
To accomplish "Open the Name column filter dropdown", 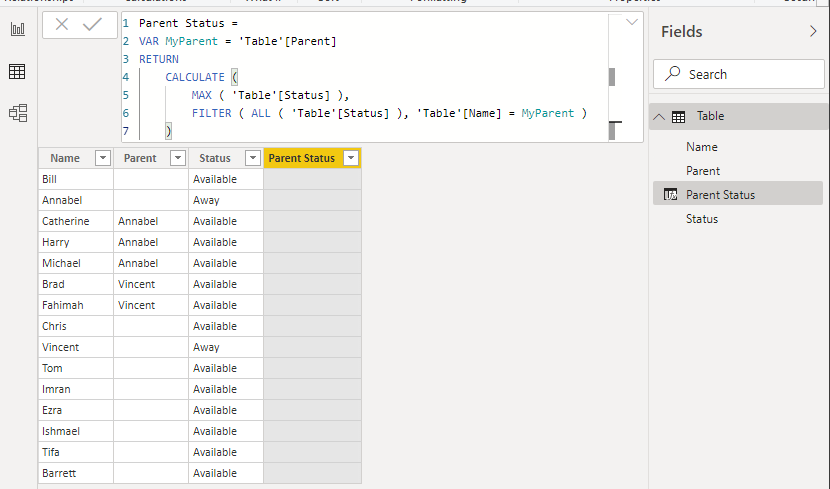I will tap(103, 158).
